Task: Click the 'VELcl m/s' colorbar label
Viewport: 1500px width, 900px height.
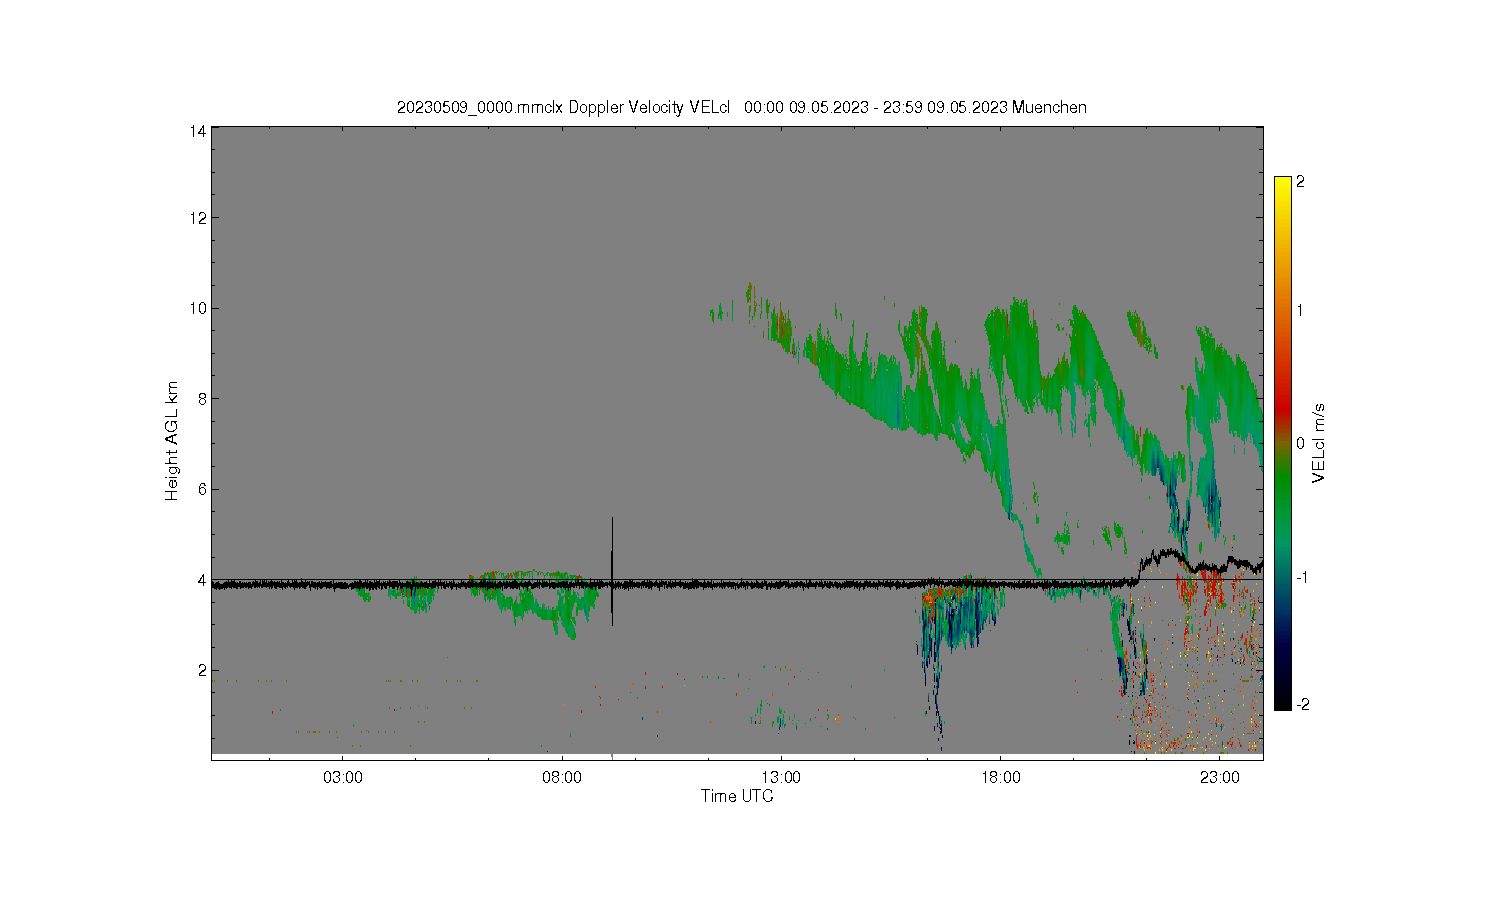Action: click(1319, 442)
